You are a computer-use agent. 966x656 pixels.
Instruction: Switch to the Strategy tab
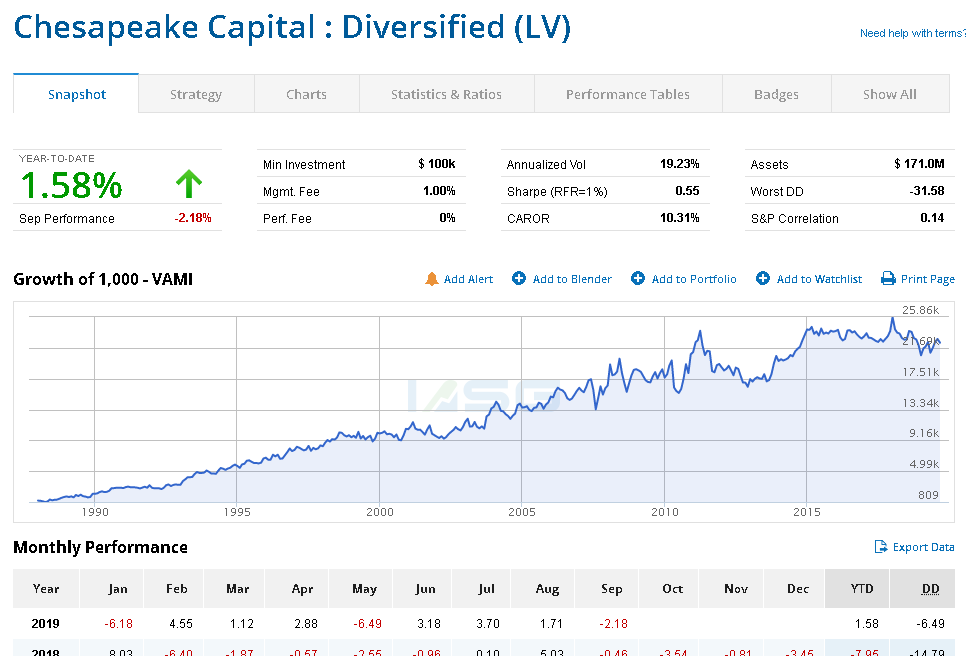(196, 94)
